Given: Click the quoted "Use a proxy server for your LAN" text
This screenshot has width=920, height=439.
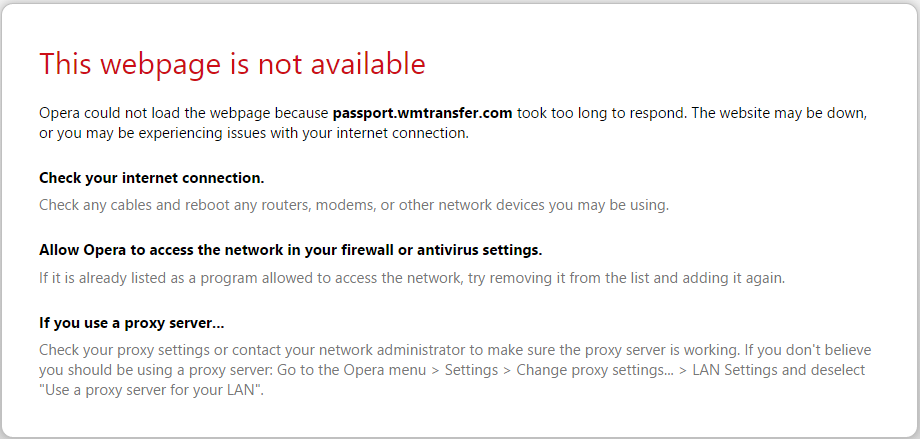Looking at the screenshot, I should [x=150, y=390].
